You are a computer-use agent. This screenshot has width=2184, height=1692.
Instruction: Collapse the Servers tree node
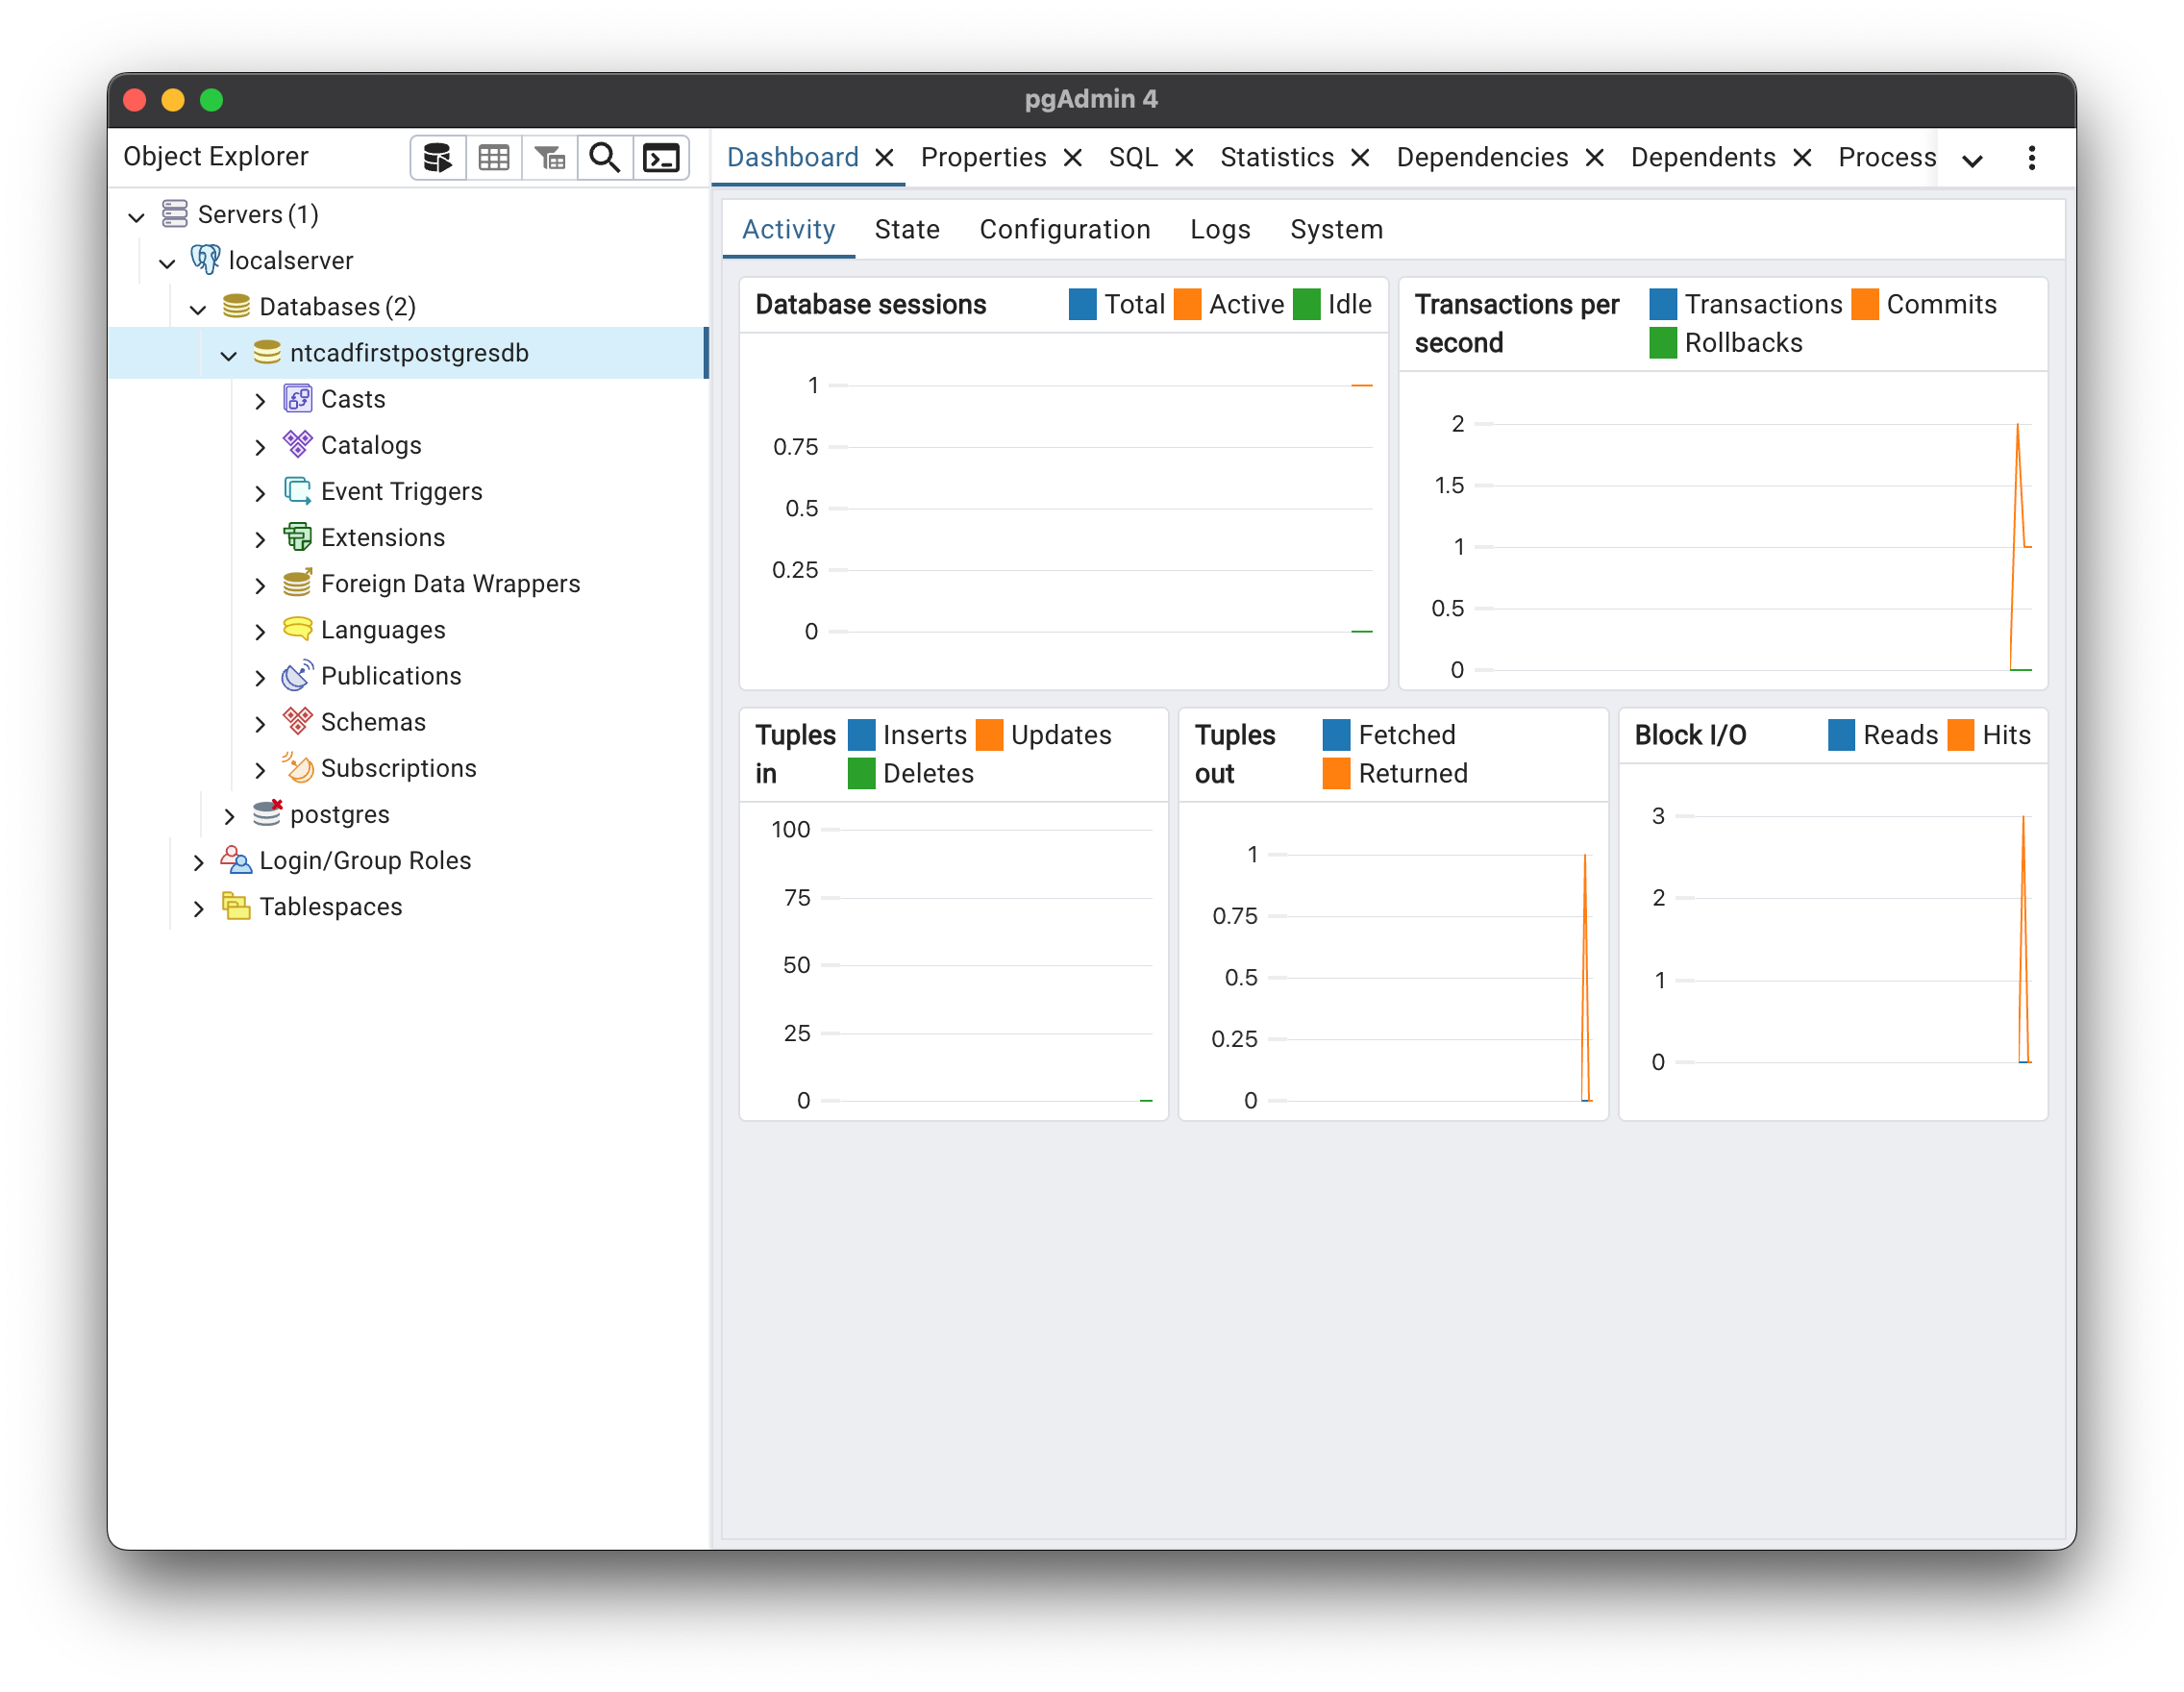tap(137, 216)
